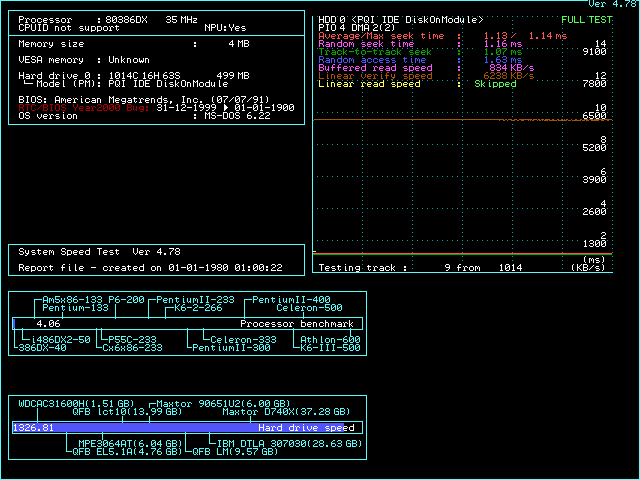Click the Athlon-600 benchmark marker

tap(329, 339)
